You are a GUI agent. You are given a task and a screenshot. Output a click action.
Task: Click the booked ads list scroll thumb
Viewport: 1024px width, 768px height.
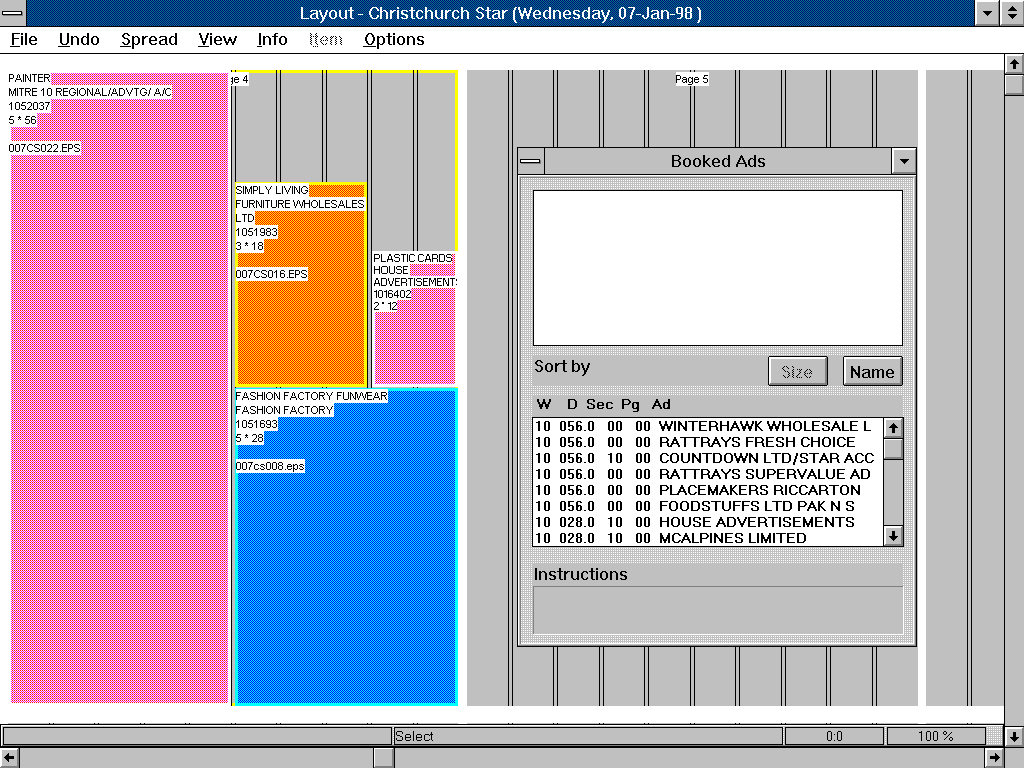coord(893,449)
